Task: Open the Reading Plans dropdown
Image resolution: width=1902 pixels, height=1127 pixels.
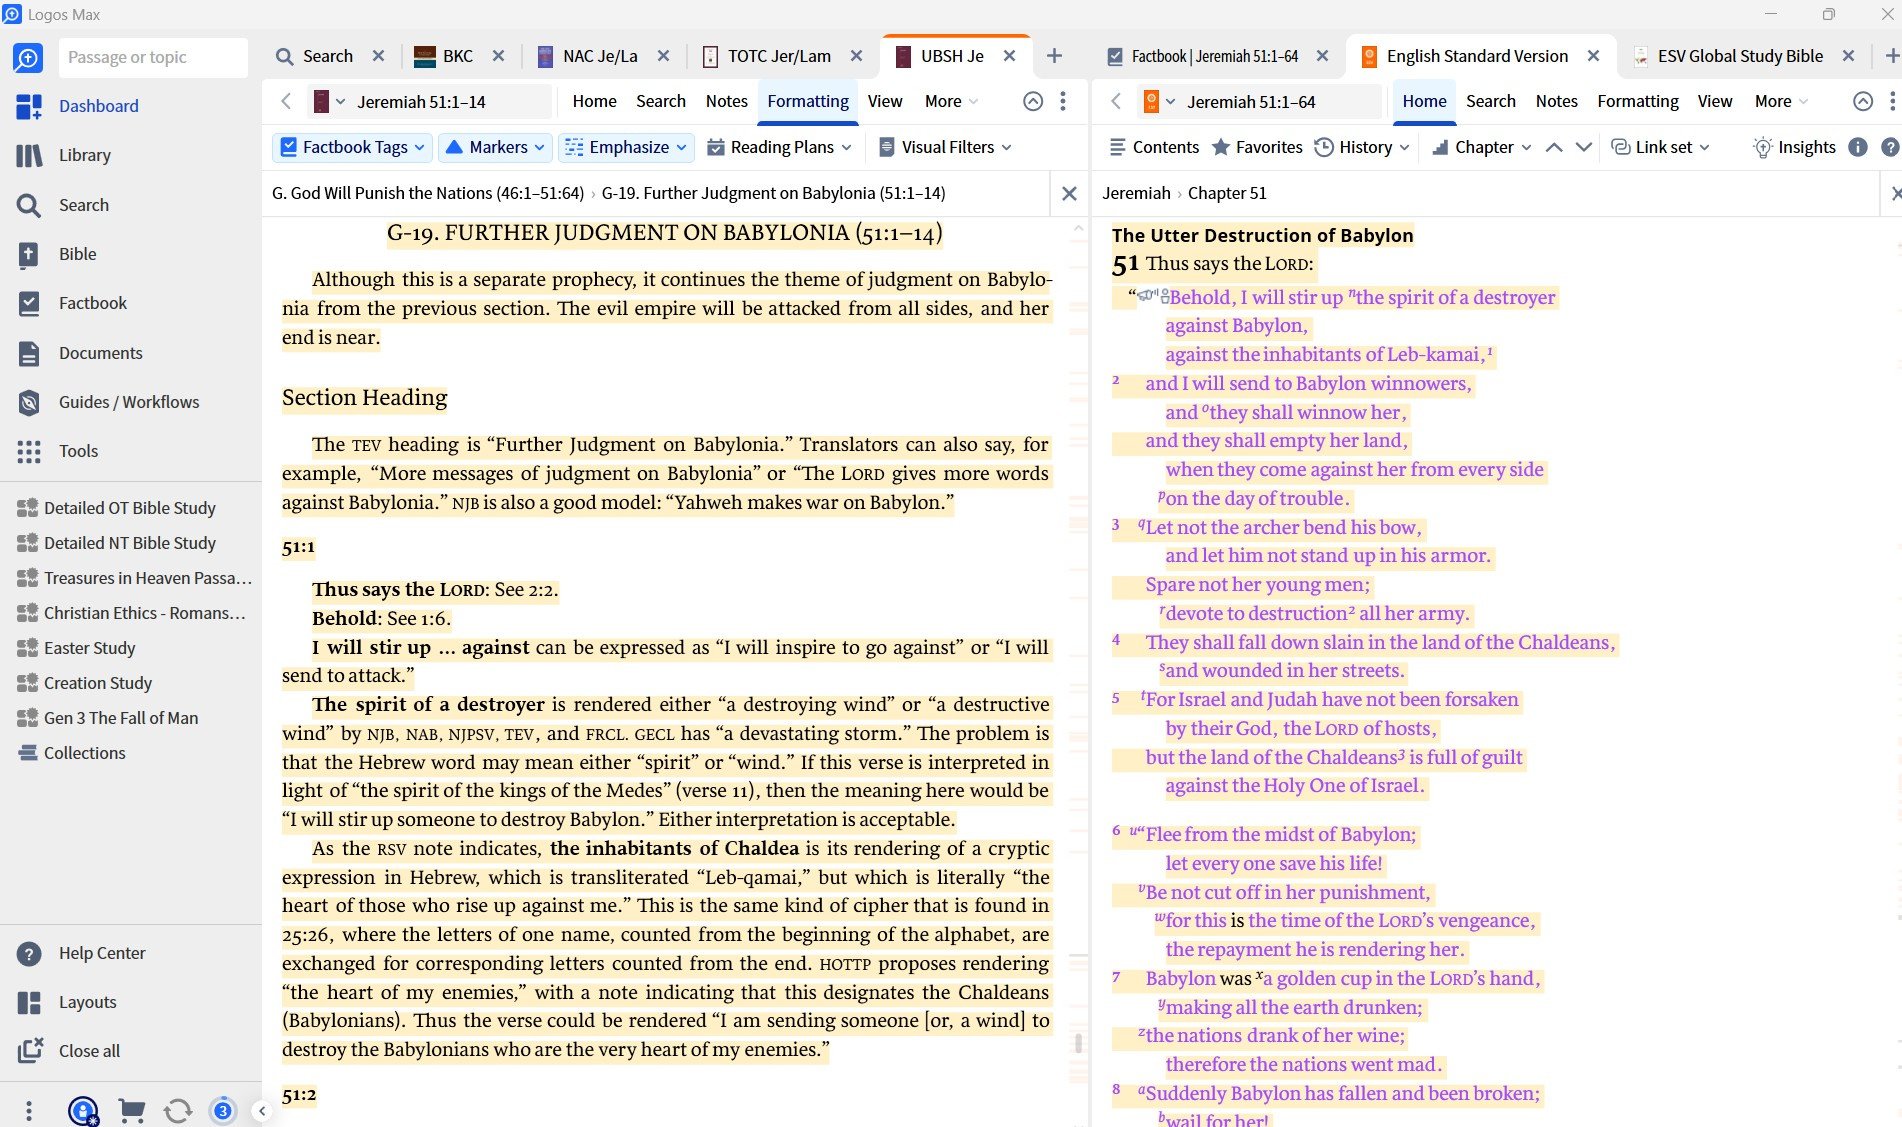Action: (779, 147)
